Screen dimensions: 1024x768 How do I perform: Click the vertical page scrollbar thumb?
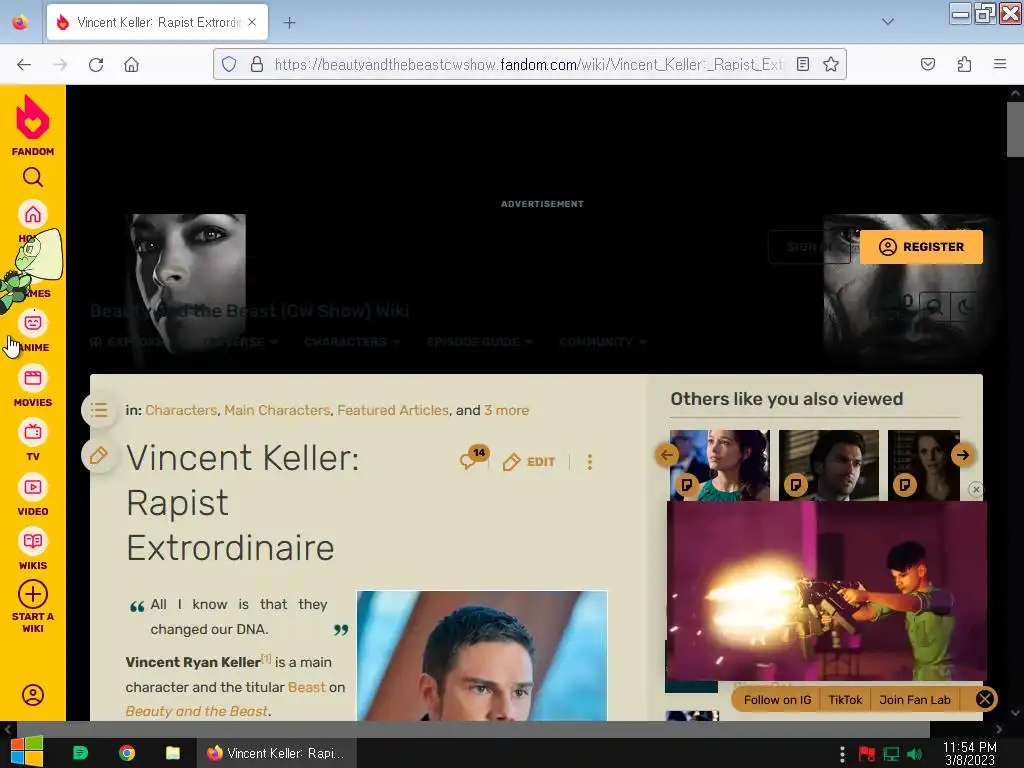(1015, 129)
